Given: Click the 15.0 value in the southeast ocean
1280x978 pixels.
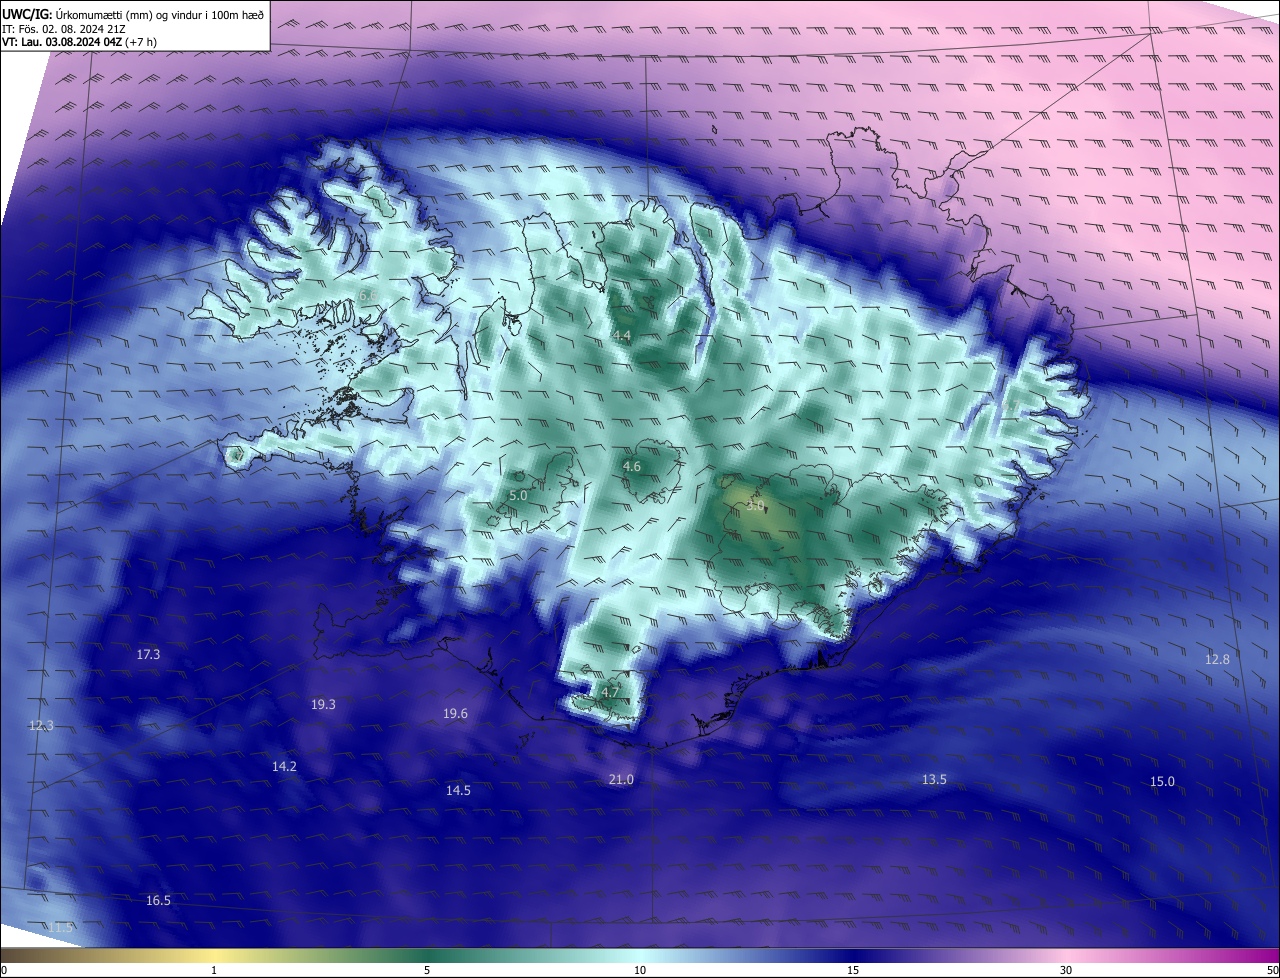Looking at the screenshot, I should [x=1162, y=782].
